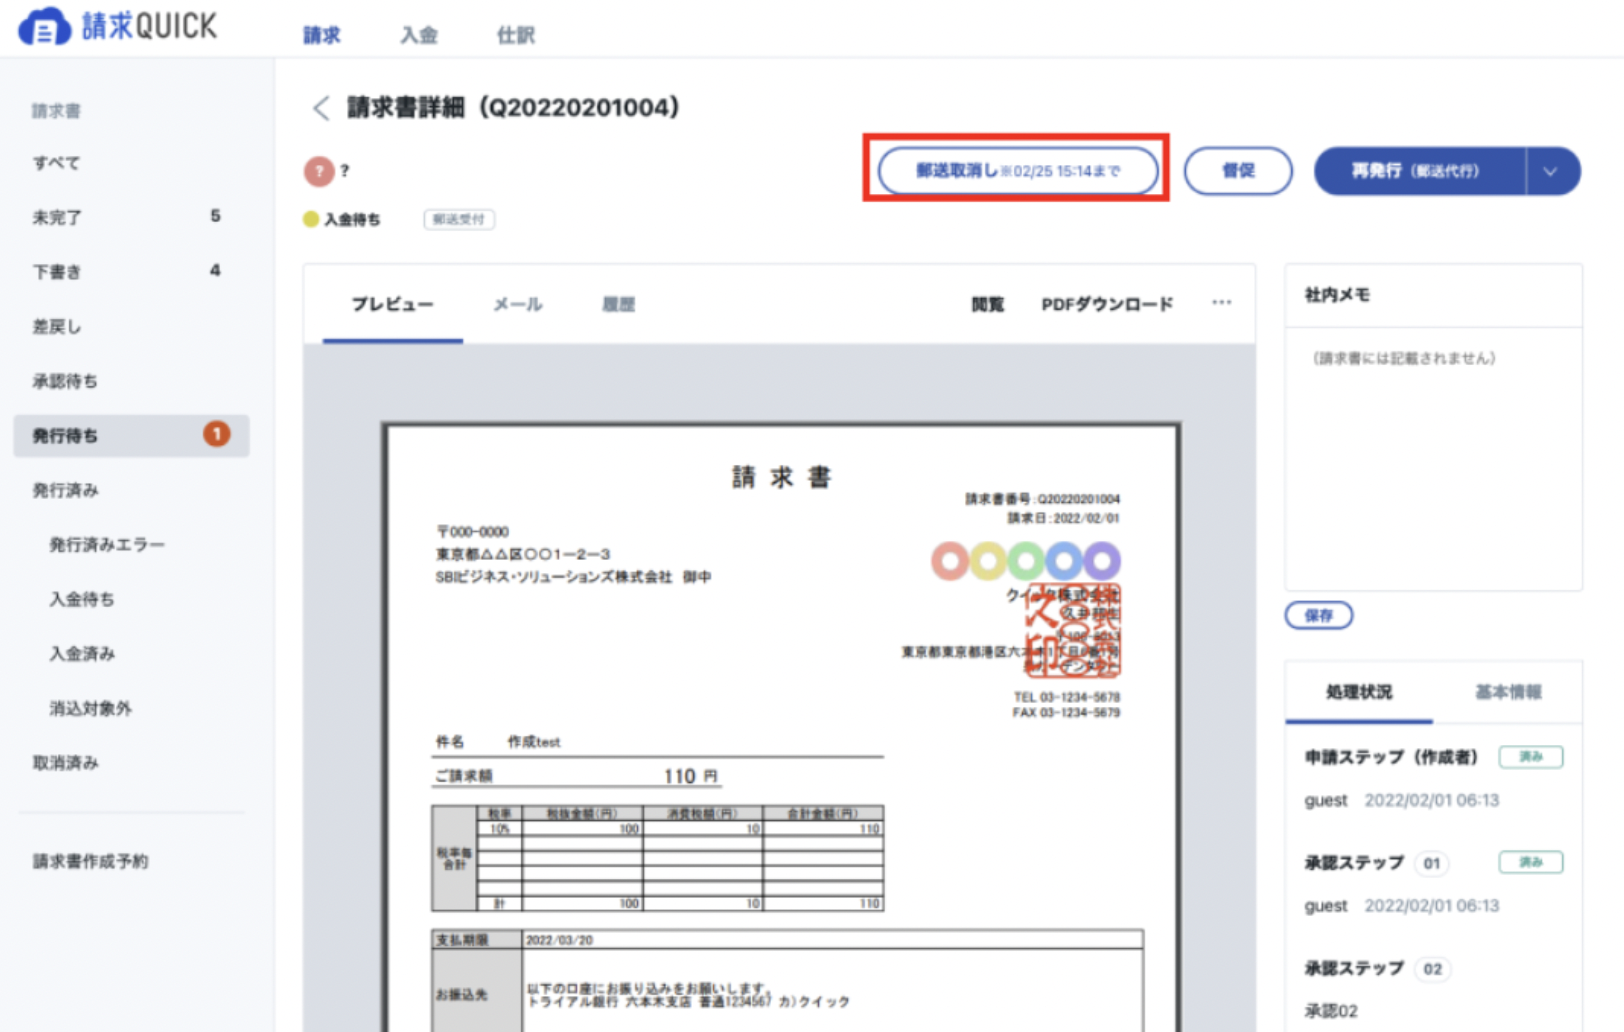Click the 請求書詳細 (Q20220201004) title
1624x1032 pixels.
[x=513, y=107]
